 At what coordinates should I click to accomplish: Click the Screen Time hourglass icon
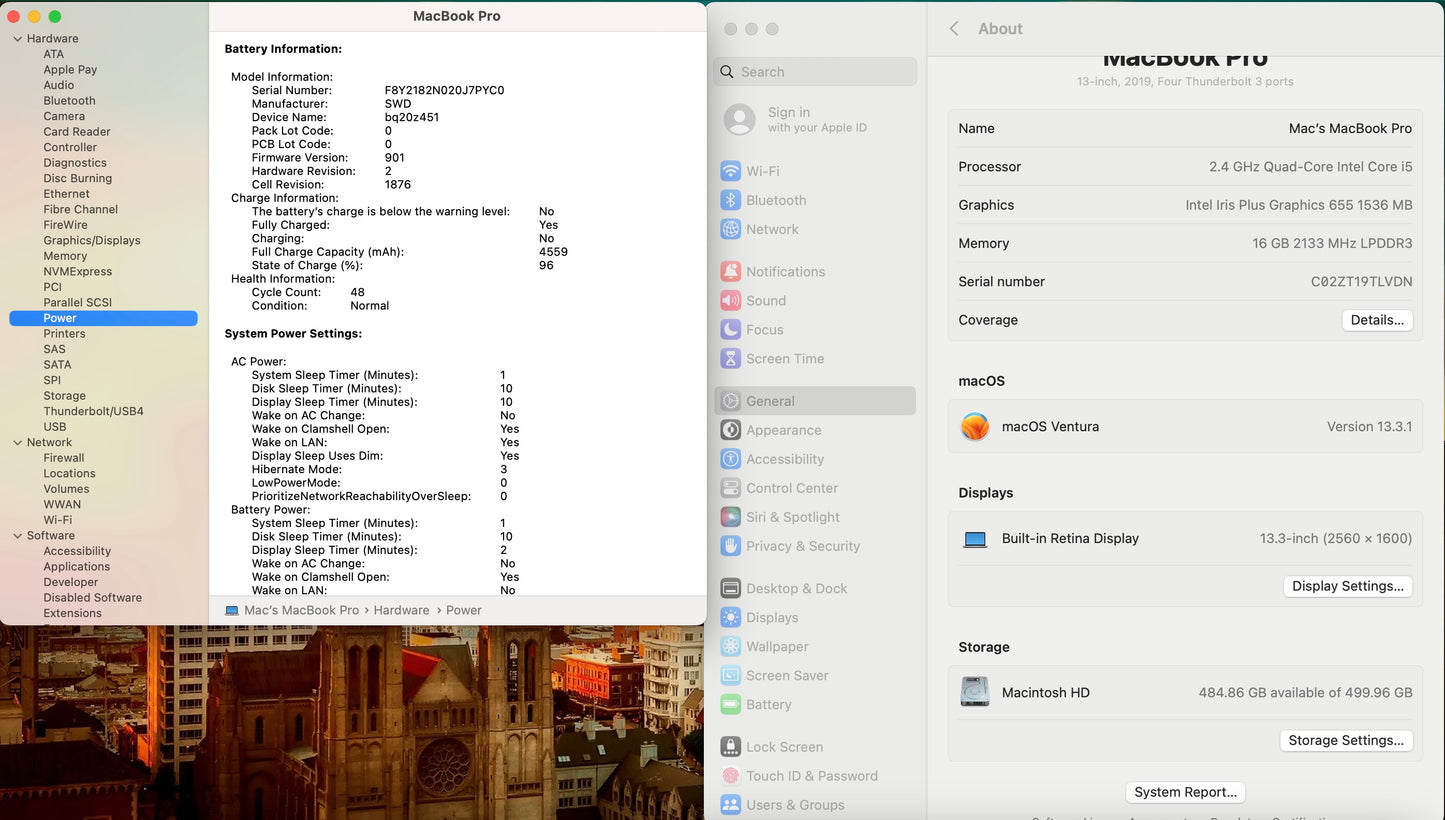(x=731, y=359)
